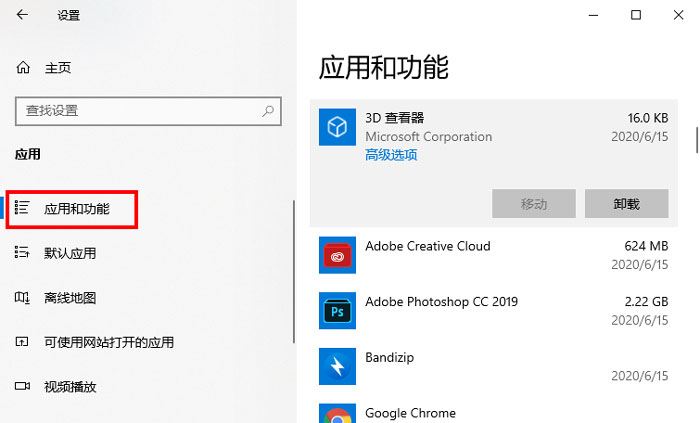Screen dimensions: 700x423
Task: Open 视频播放 settings page
Action: (x=70, y=387)
